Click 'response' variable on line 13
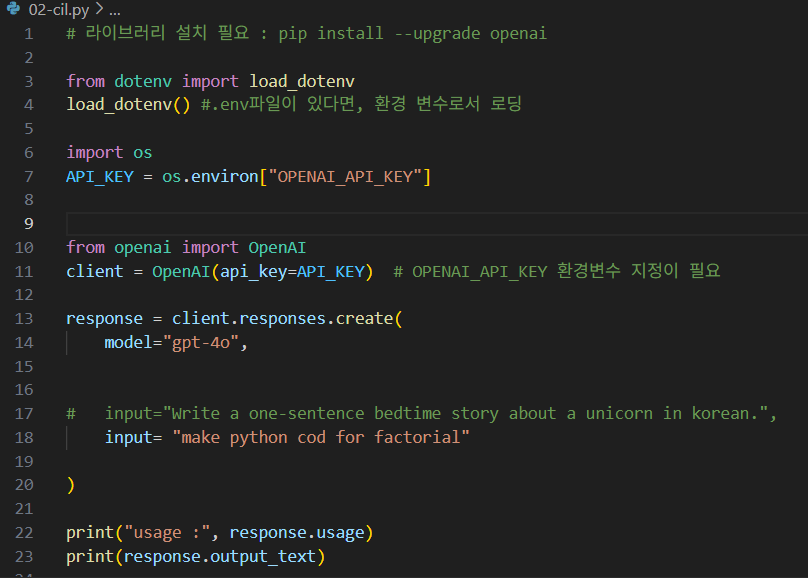The height and width of the screenshot is (578, 808). (105, 319)
